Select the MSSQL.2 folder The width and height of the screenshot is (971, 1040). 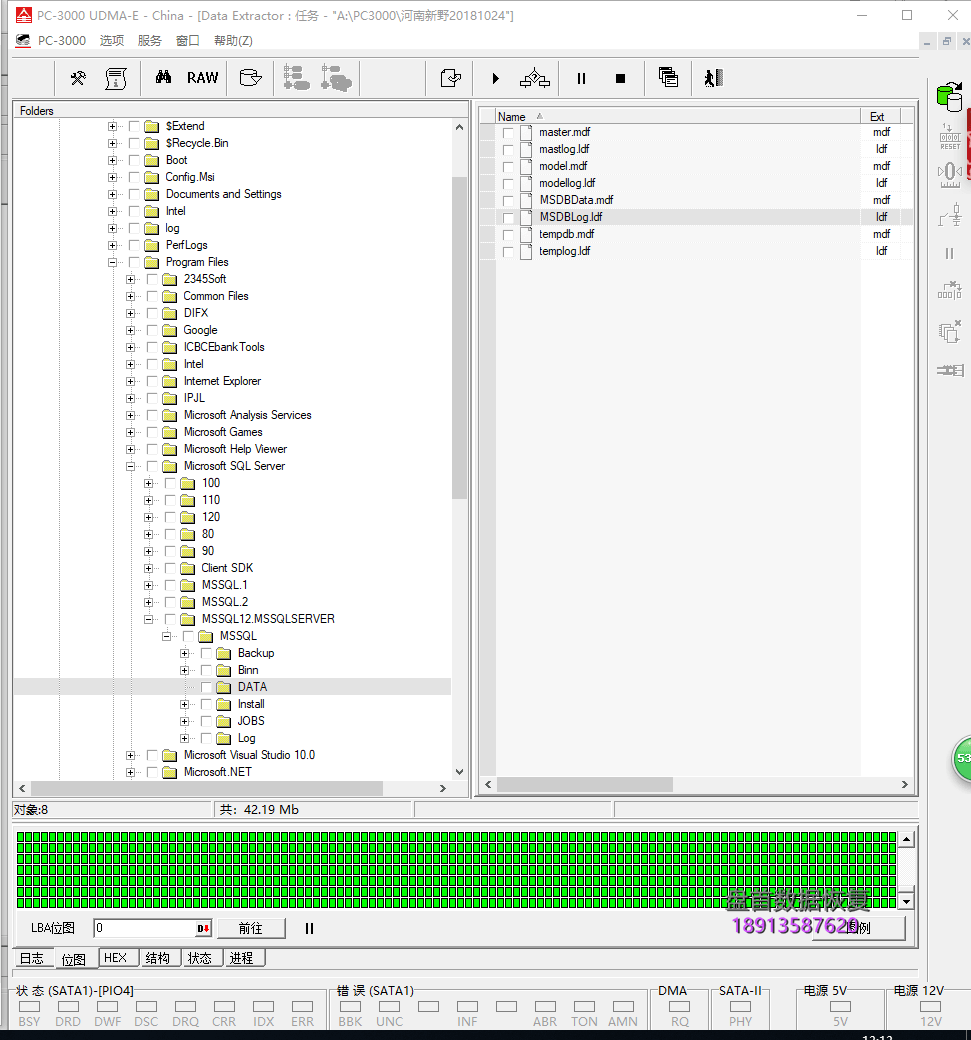224,602
